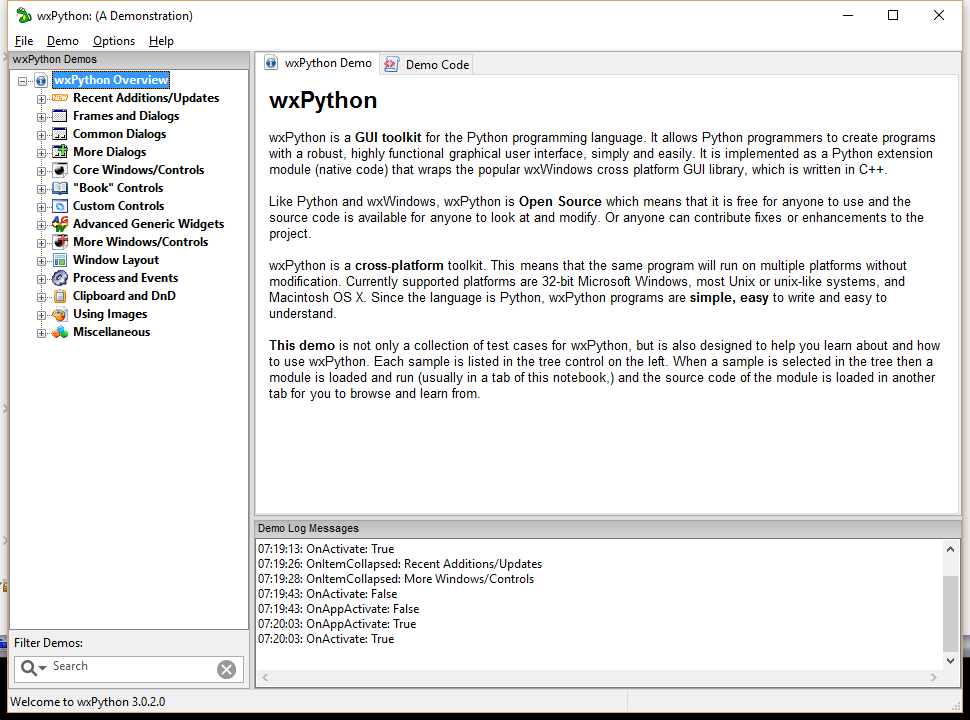The width and height of the screenshot is (970, 720).
Task: Click log entry "07:19:43: OnAppActivate: False"
Action: (338, 609)
